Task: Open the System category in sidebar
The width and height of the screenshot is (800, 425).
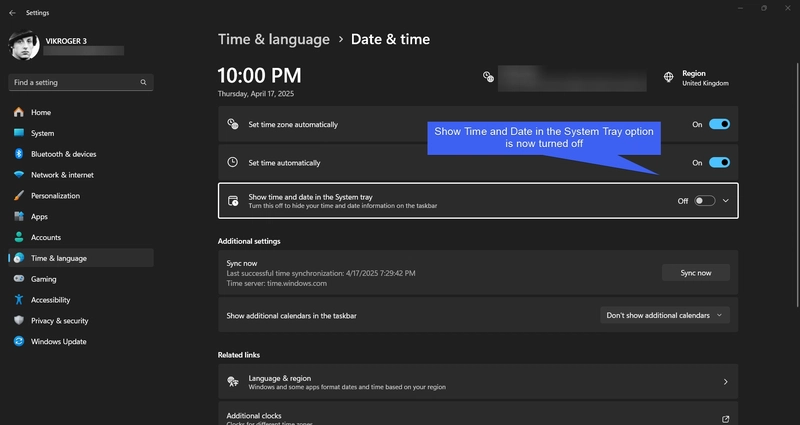Action: tap(42, 133)
